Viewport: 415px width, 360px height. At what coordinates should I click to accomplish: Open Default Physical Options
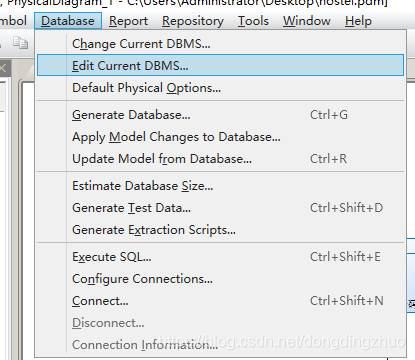(220, 88)
